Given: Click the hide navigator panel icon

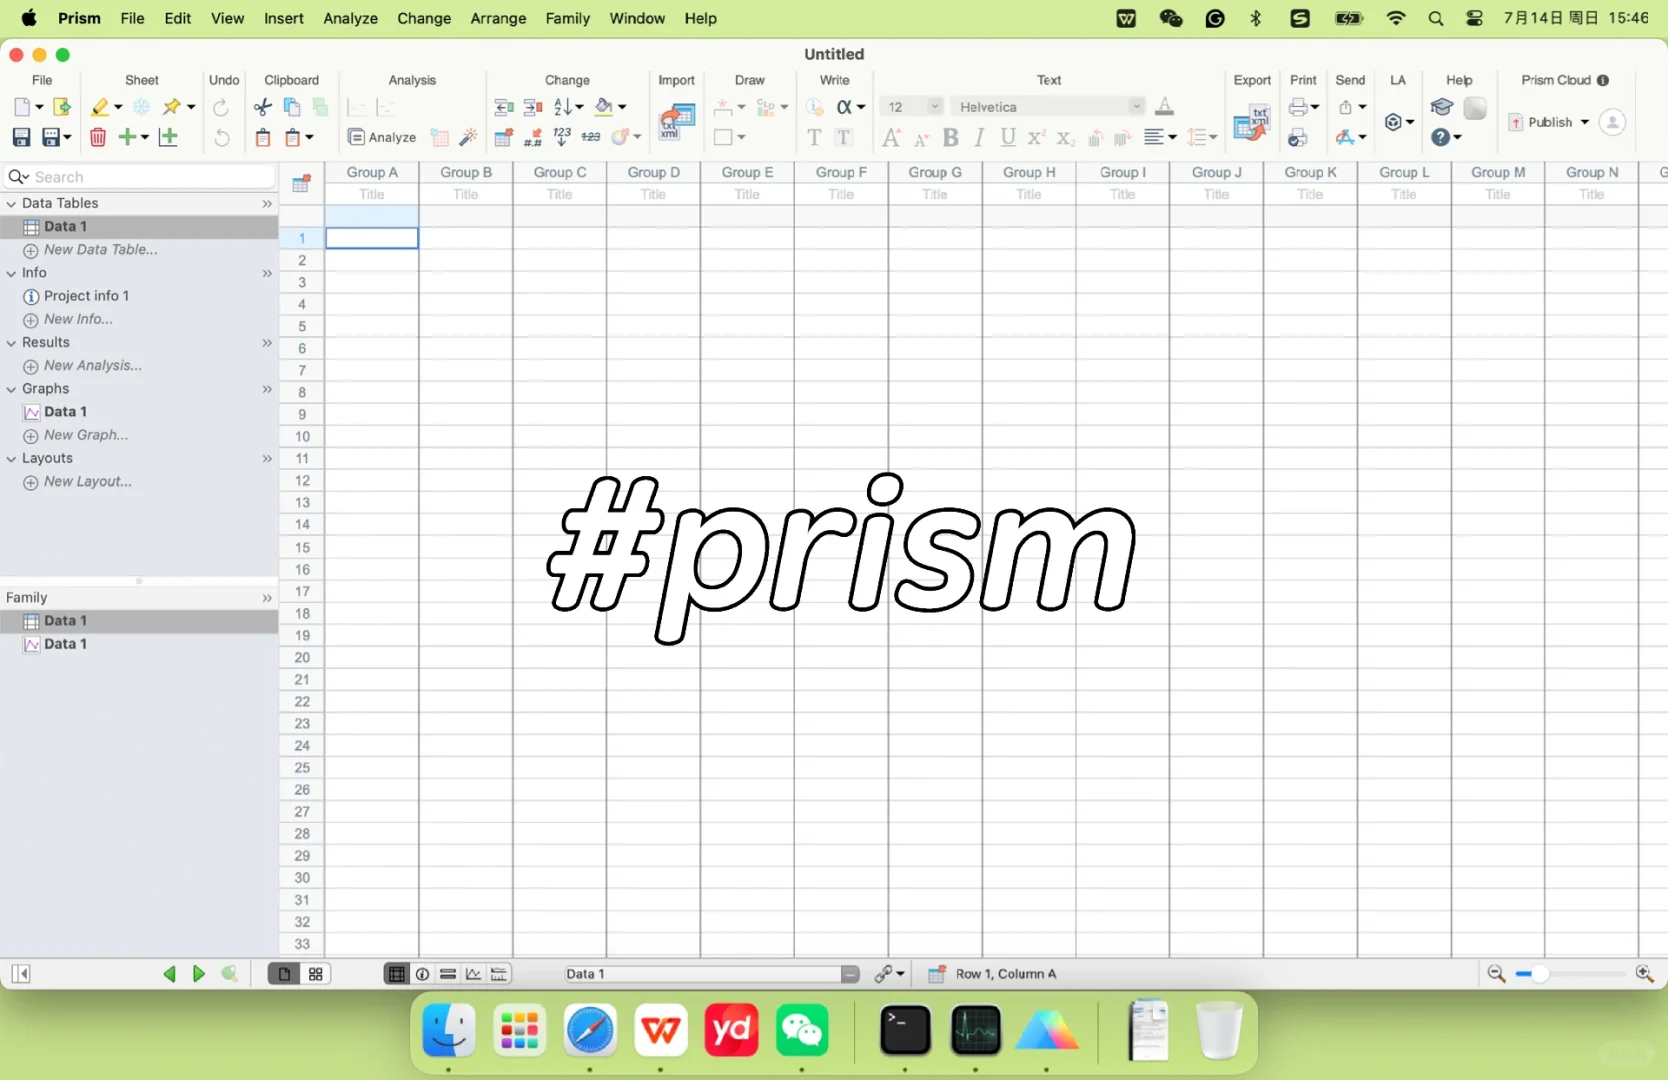Looking at the screenshot, I should tap(21, 973).
